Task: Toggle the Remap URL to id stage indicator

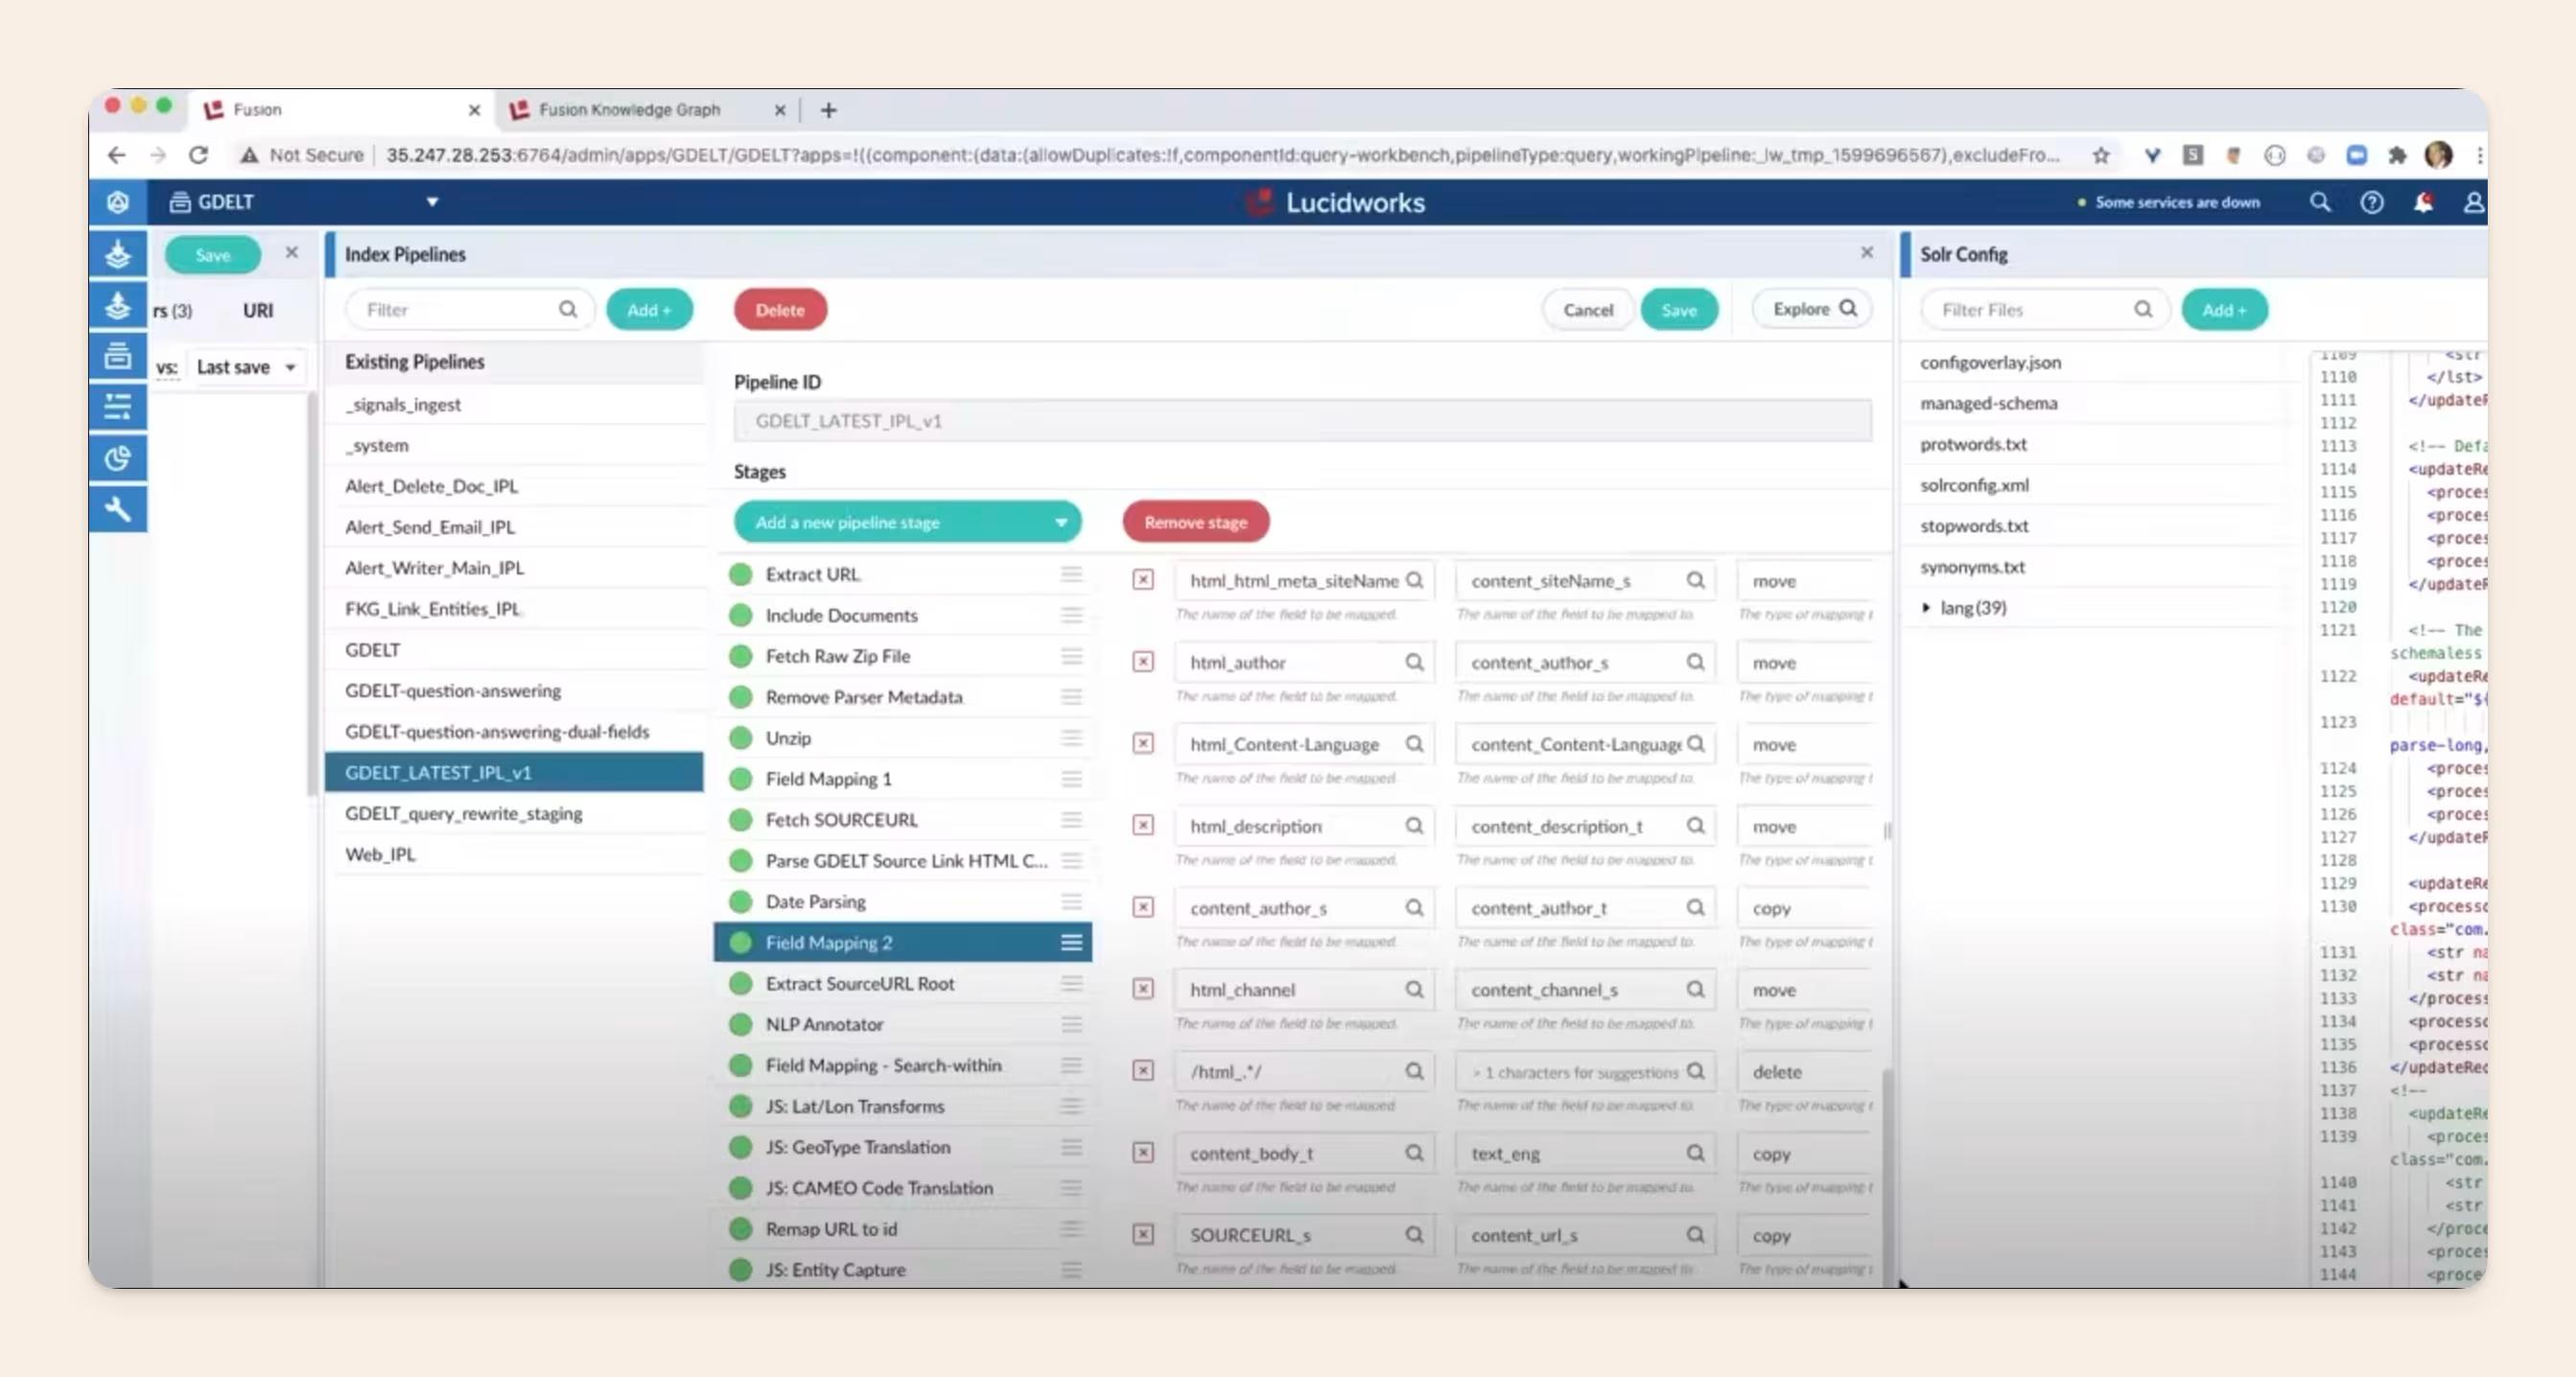Action: [740, 1229]
